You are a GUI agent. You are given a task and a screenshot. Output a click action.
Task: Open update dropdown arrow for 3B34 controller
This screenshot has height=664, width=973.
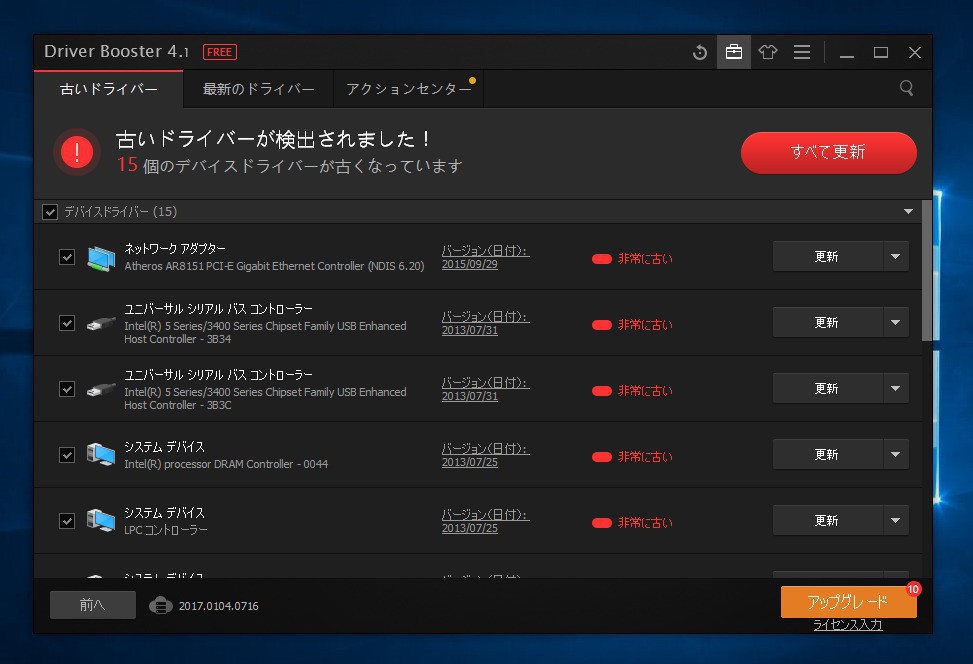click(895, 322)
